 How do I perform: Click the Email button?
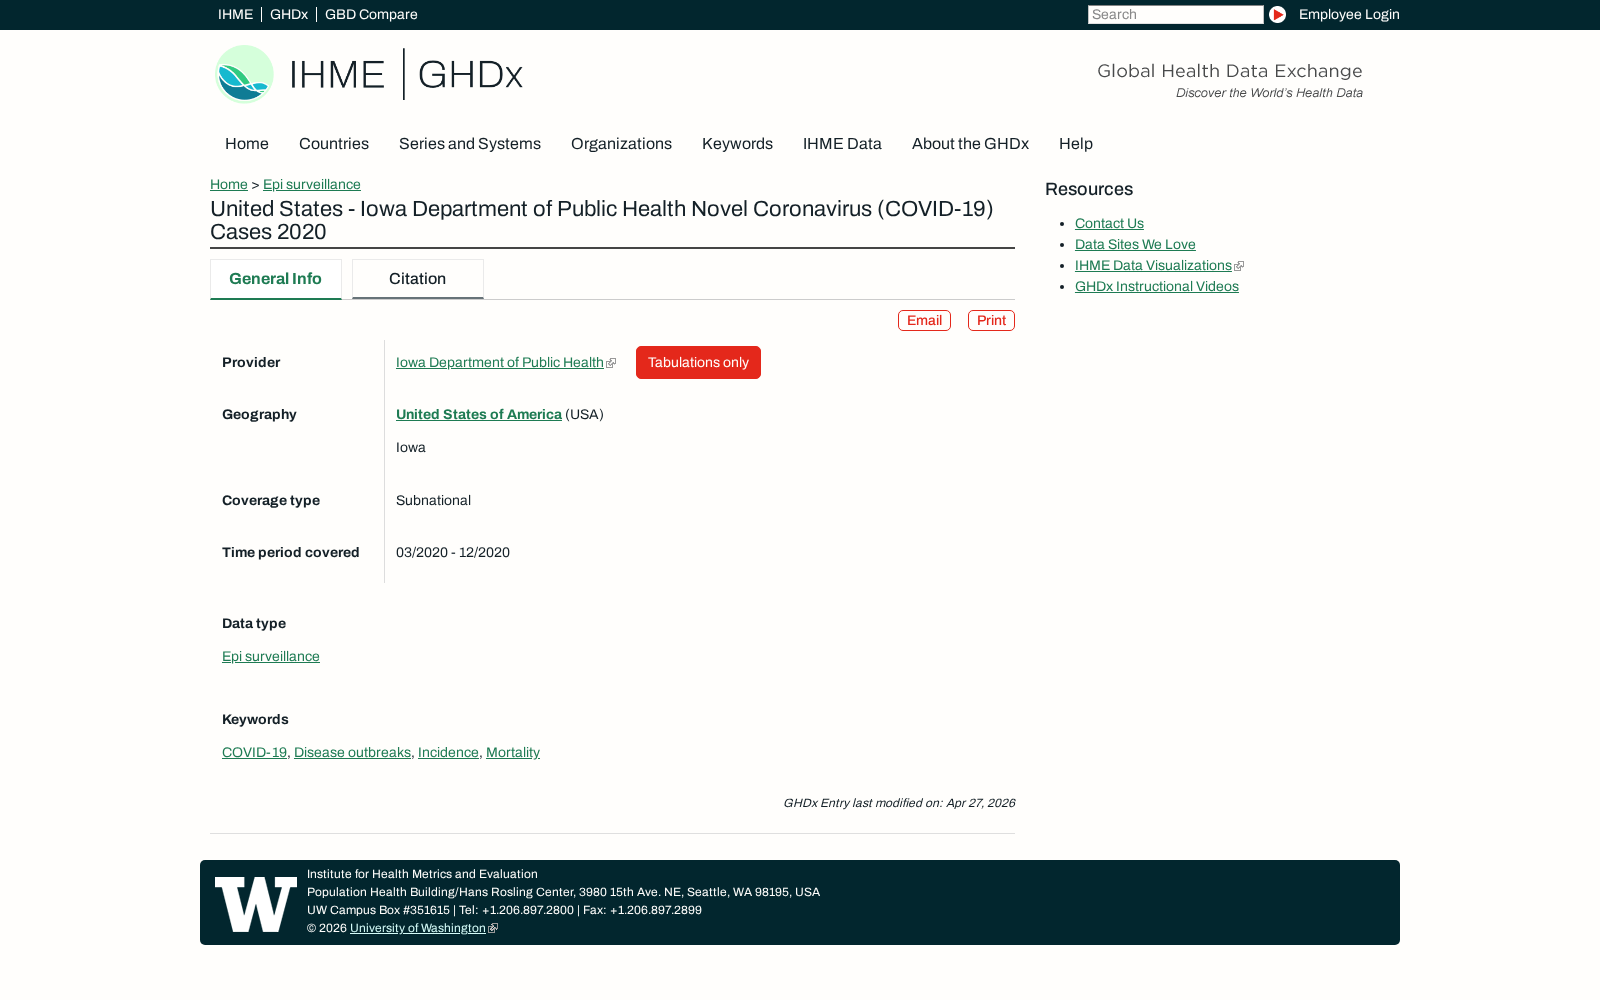[x=924, y=320]
